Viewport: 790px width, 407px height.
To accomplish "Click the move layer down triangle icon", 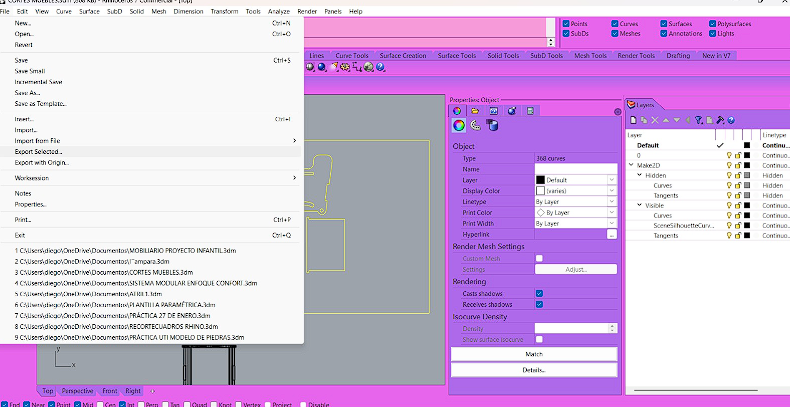I will 677,120.
